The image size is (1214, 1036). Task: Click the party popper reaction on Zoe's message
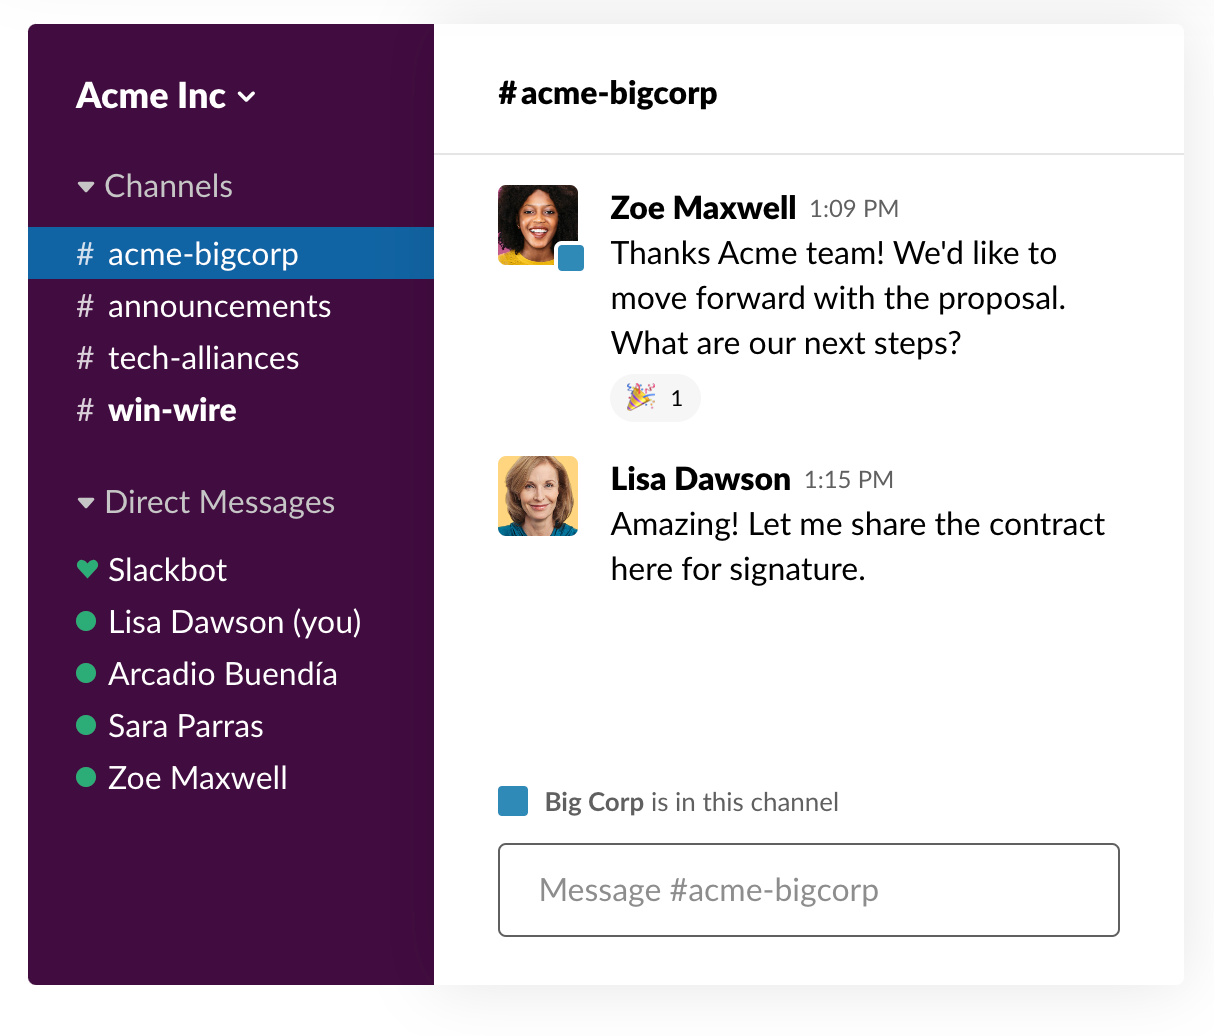[655, 398]
